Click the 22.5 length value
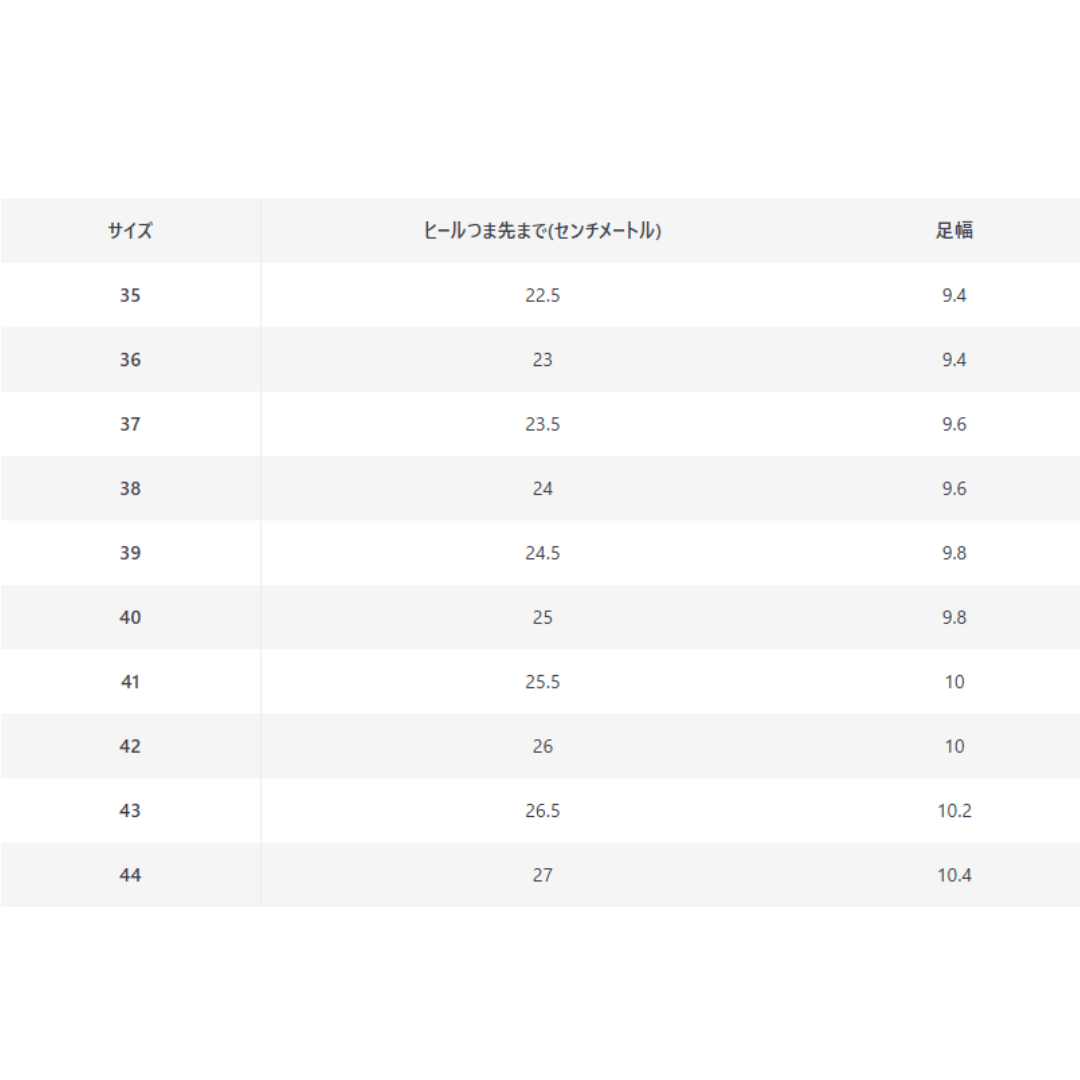Viewport: 1080px width, 1080px height. (542, 295)
